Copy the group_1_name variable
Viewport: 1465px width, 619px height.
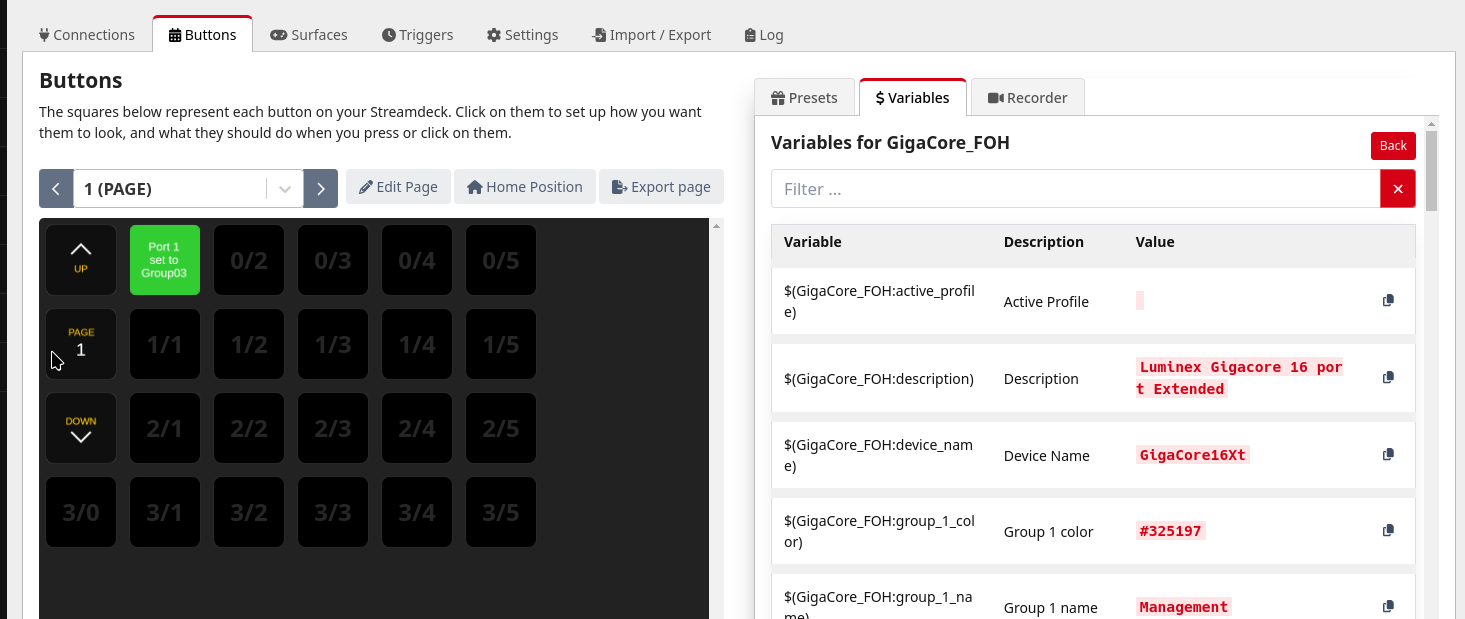(1388, 607)
